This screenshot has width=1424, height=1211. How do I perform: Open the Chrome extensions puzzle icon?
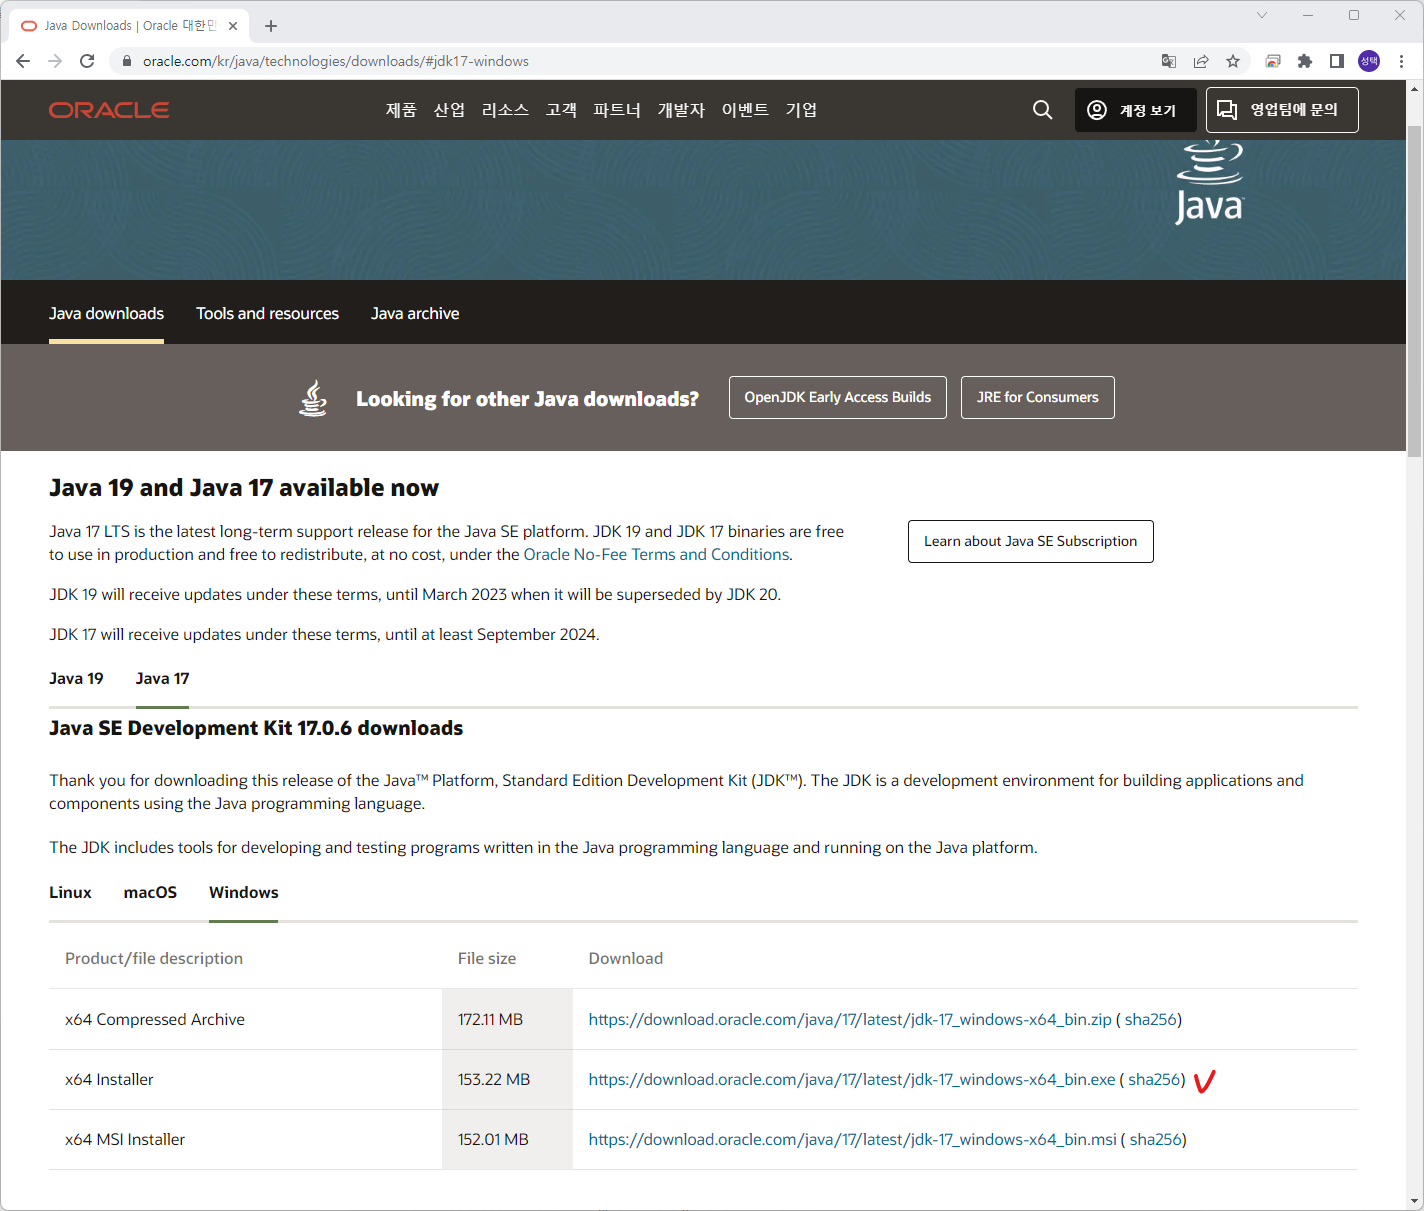[x=1305, y=61]
